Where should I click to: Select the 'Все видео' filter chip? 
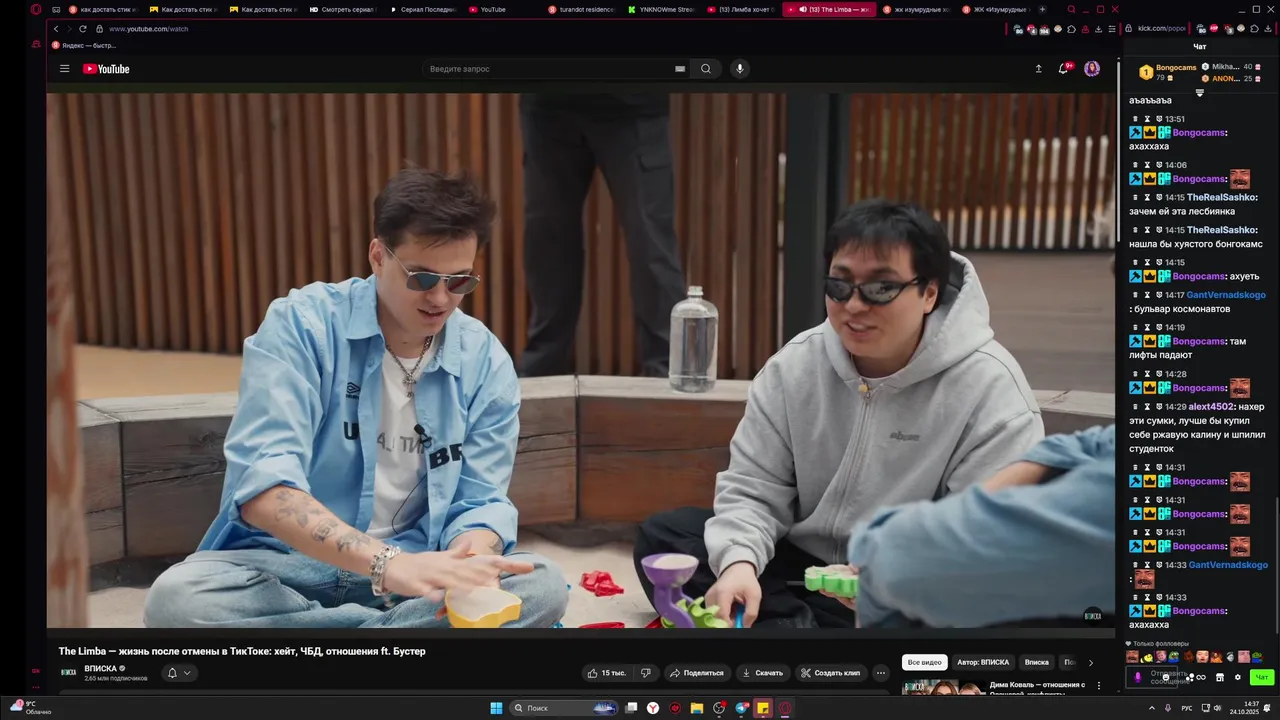point(925,662)
